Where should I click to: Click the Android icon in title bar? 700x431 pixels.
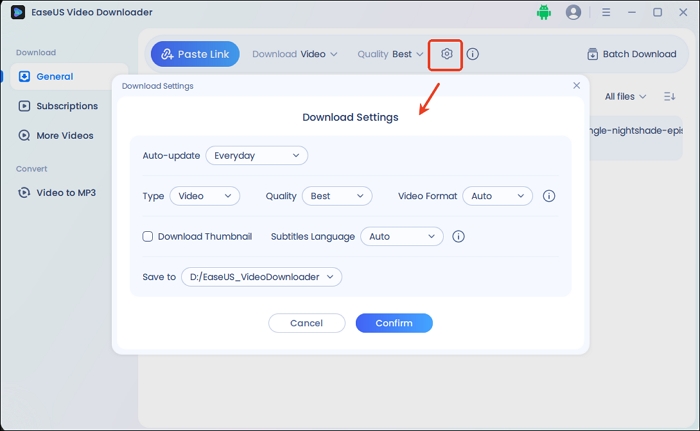tap(544, 13)
